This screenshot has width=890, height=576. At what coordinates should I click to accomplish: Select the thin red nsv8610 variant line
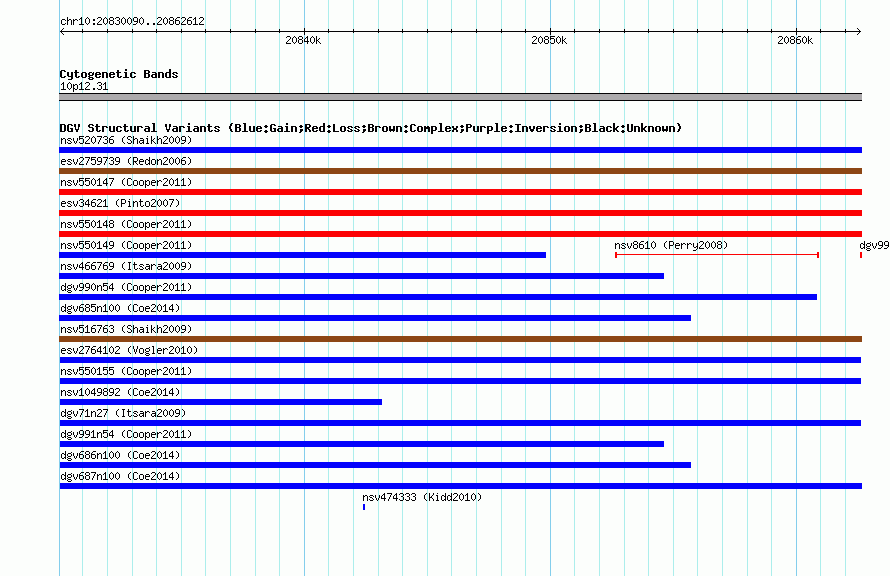[717, 255]
